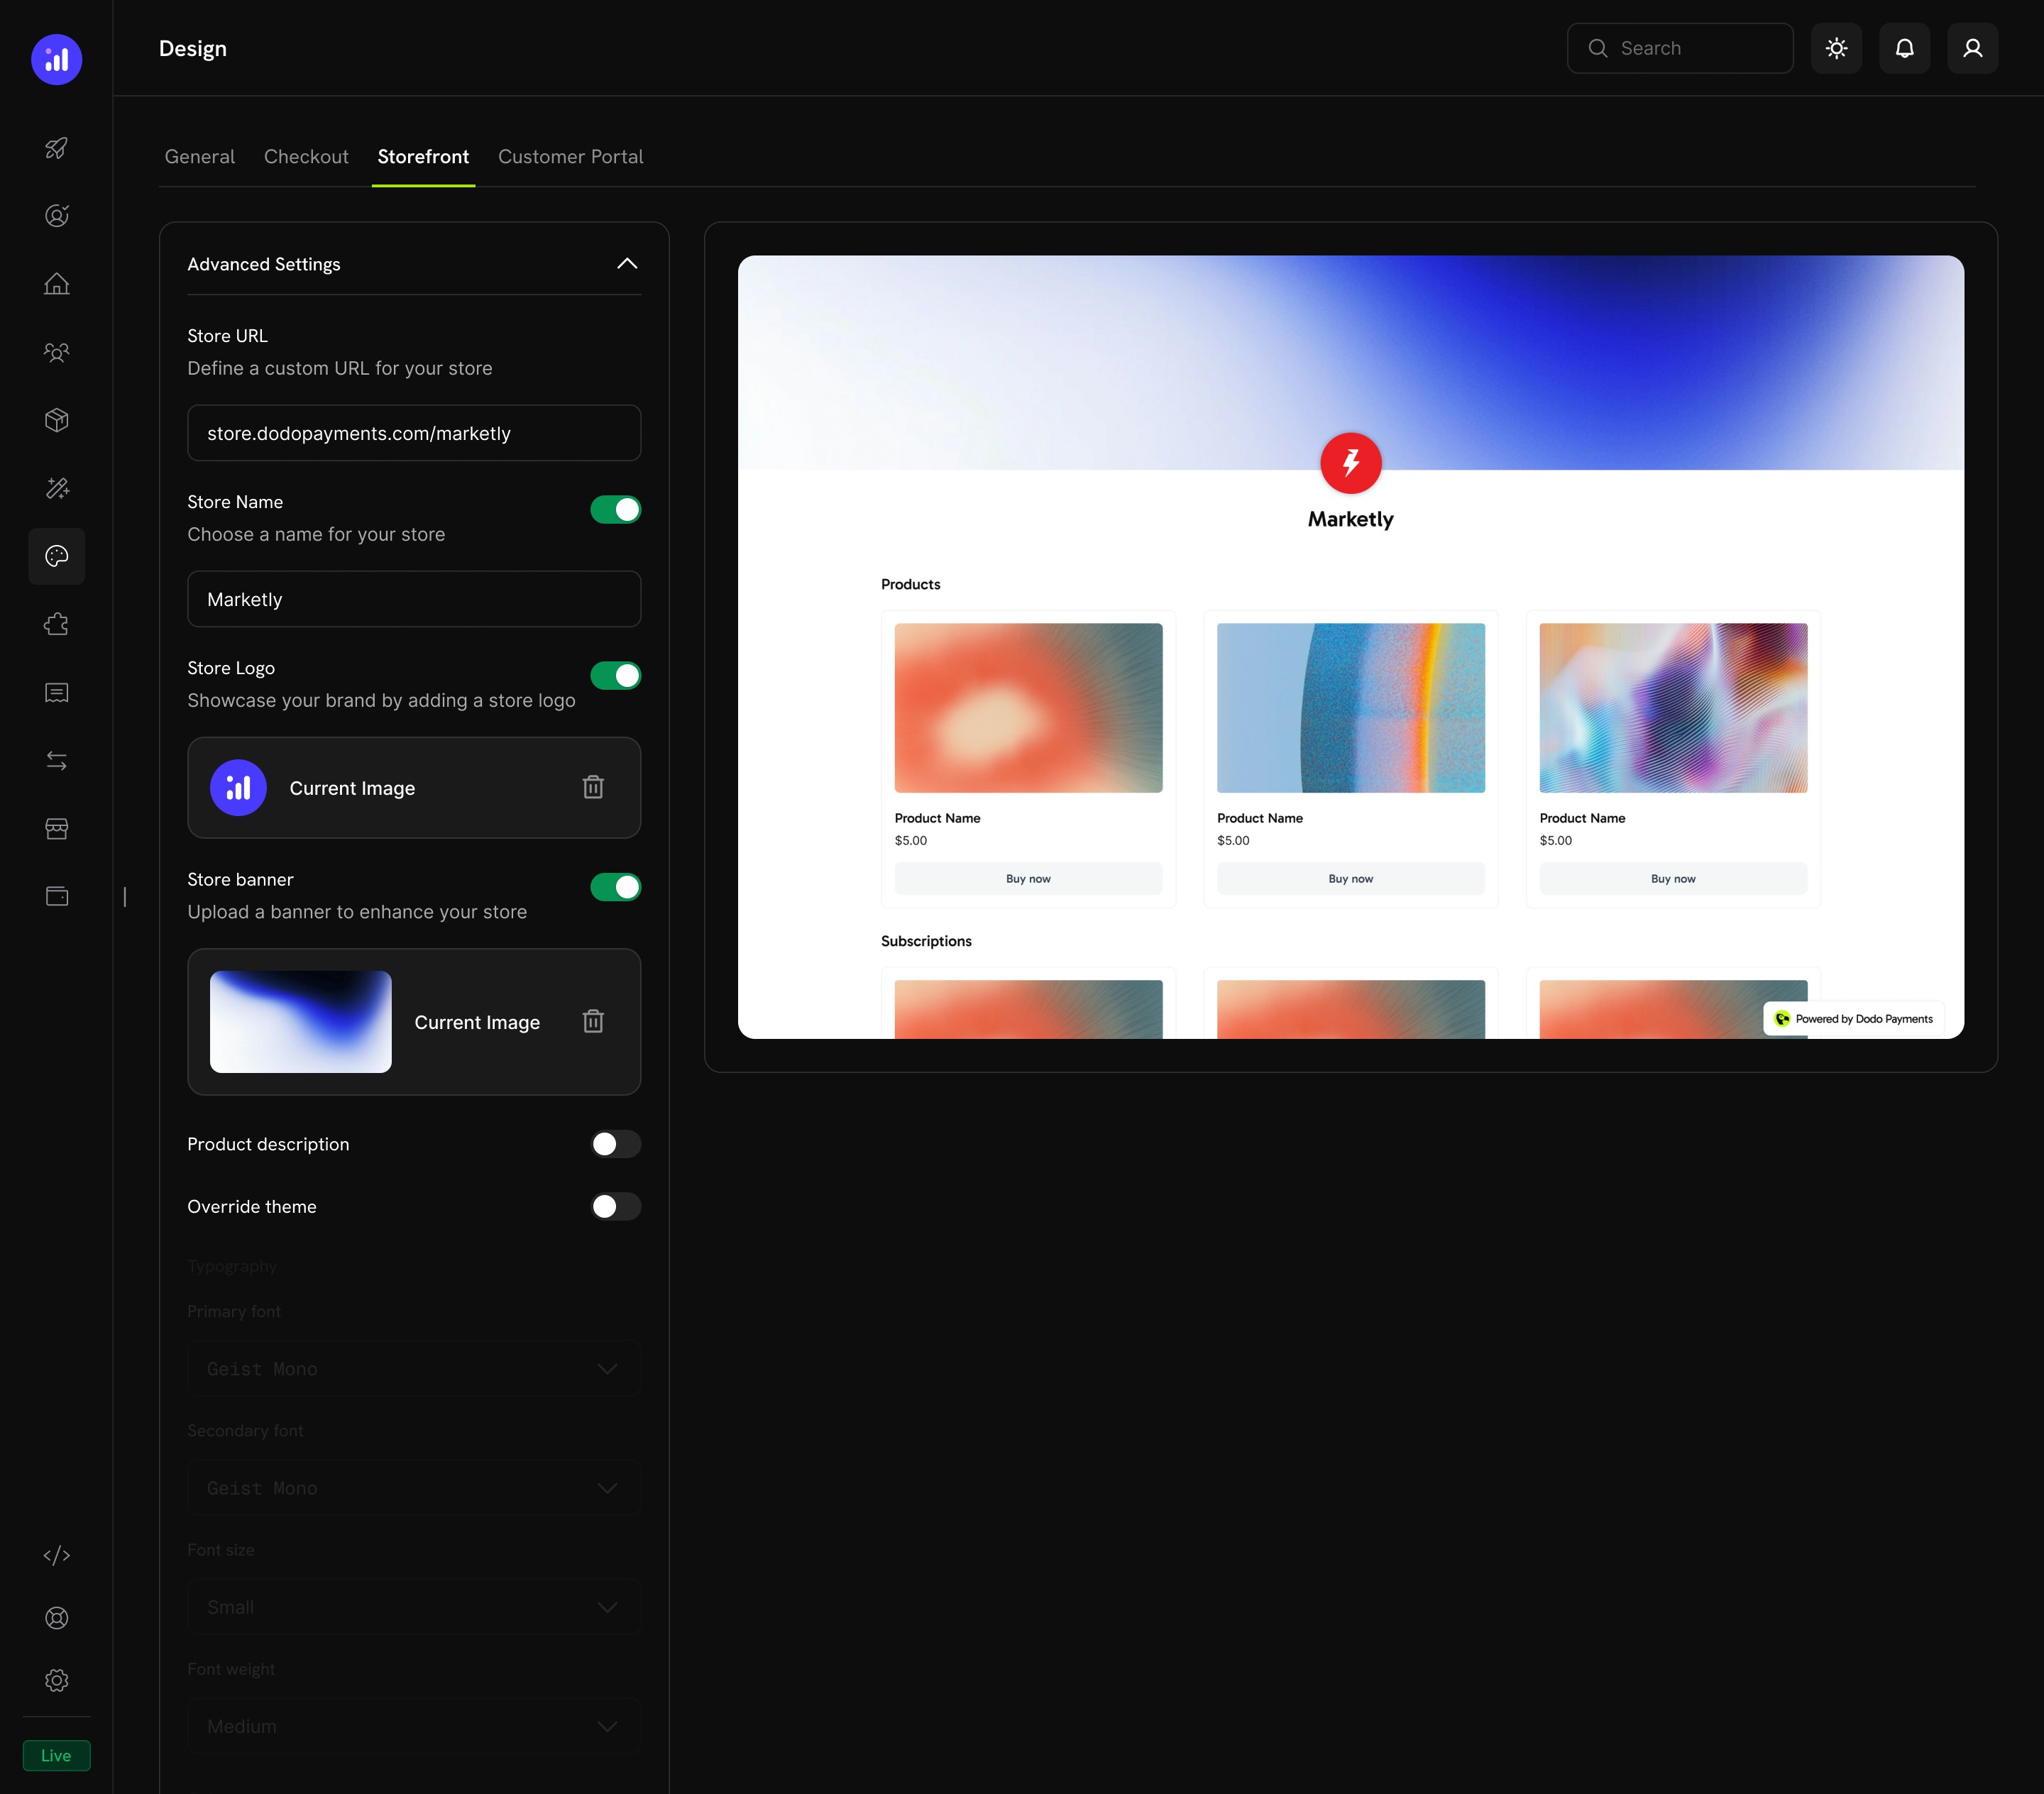The height and width of the screenshot is (1794, 2044).
Task: Switch to the Checkout tab
Action: 306,156
